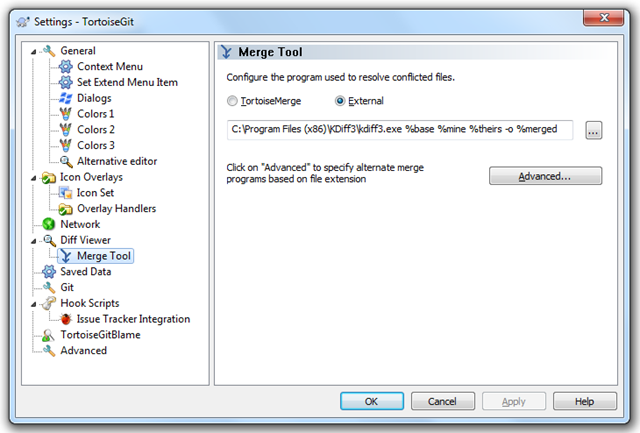The width and height of the screenshot is (640, 433).
Task: Collapse the General tree node
Action: (x=34, y=51)
